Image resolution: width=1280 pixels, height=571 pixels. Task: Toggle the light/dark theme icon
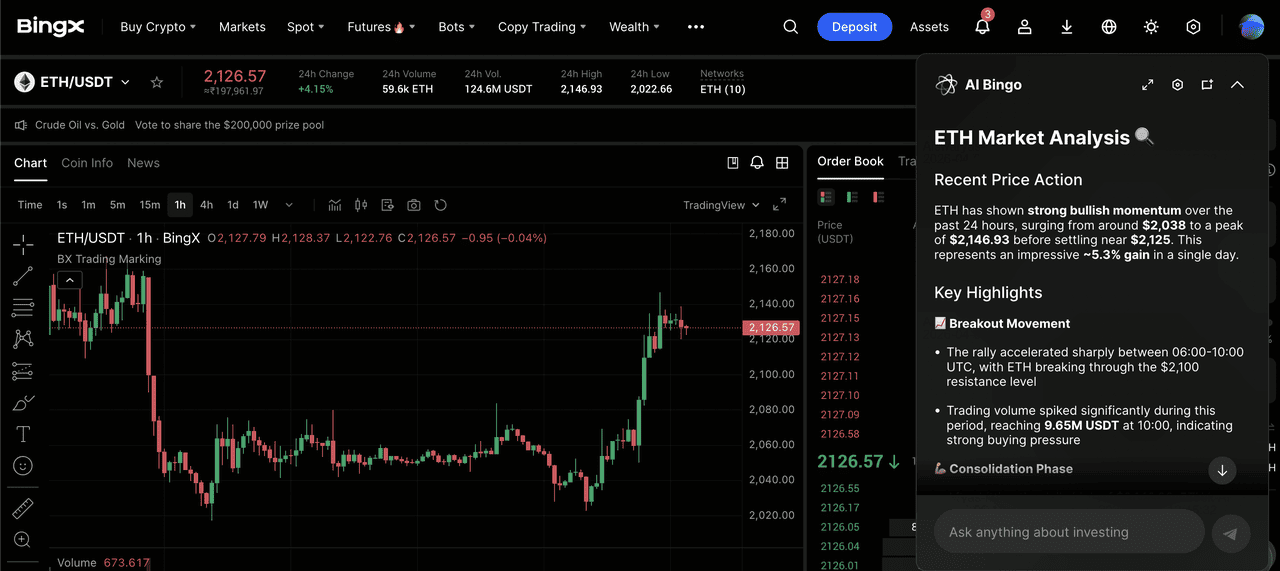click(x=1151, y=27)
